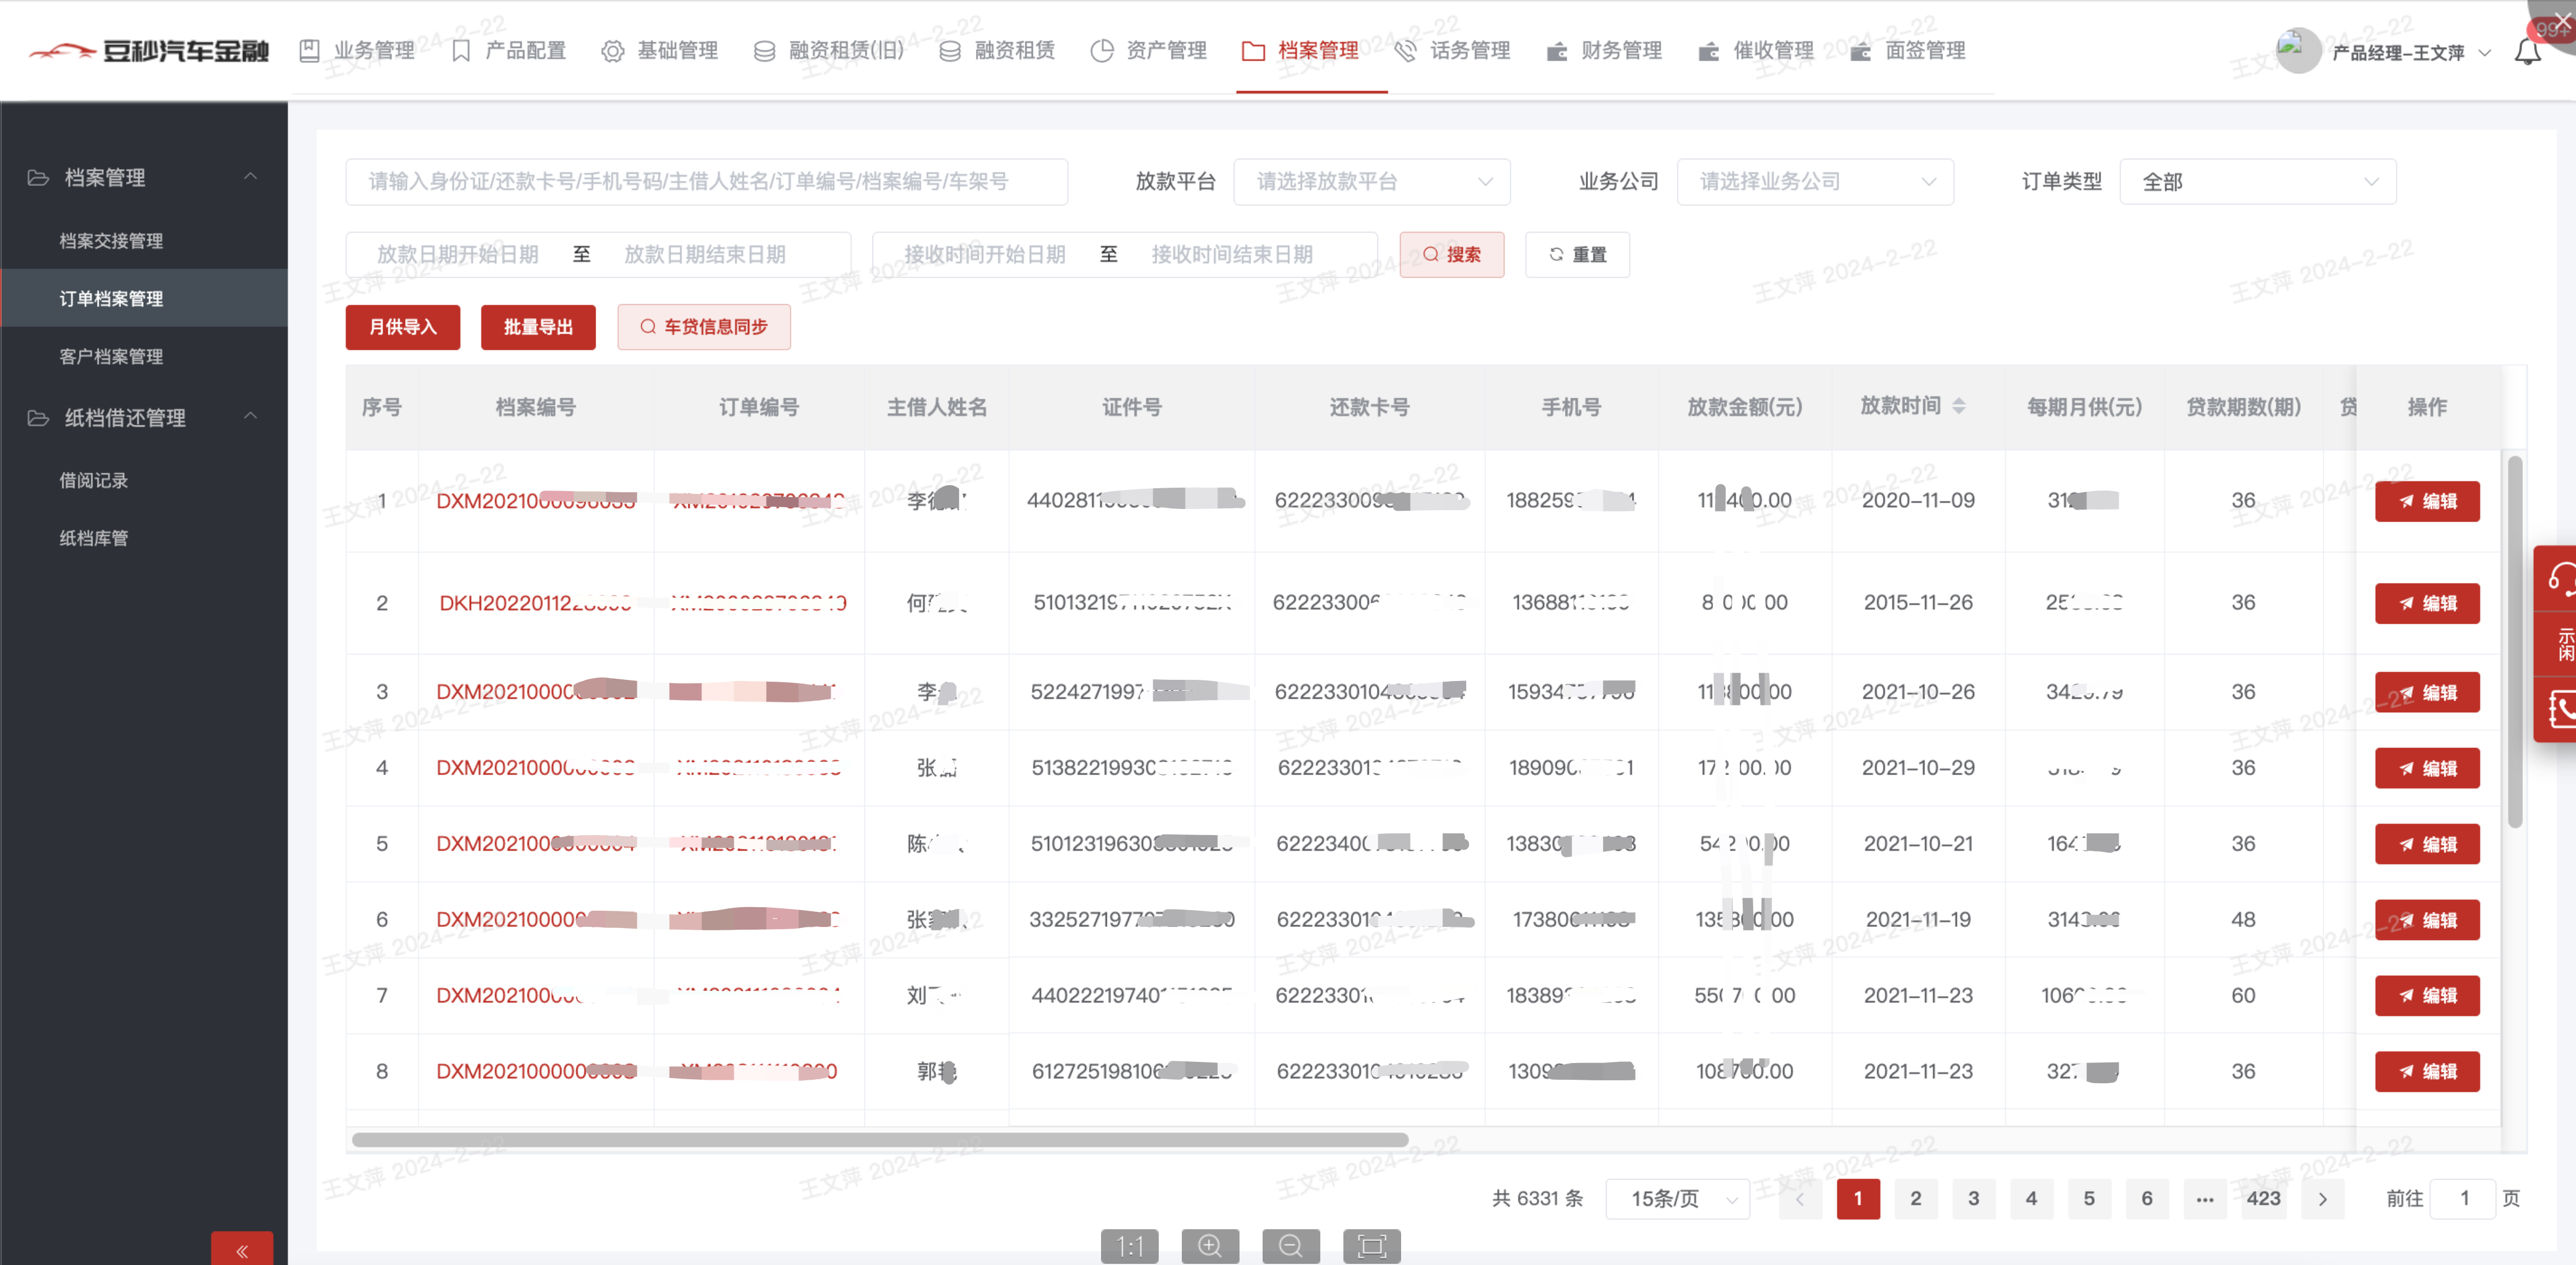The height and width of the screenshot is (1265, 2576).
Task: Click the phone icon on right edge
Action: click(2561, 709)
